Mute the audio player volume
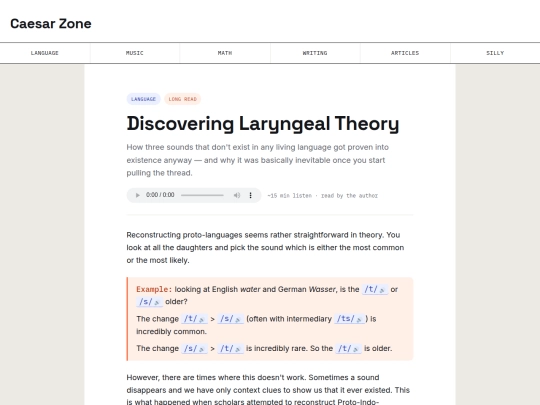 pos(237,195)
